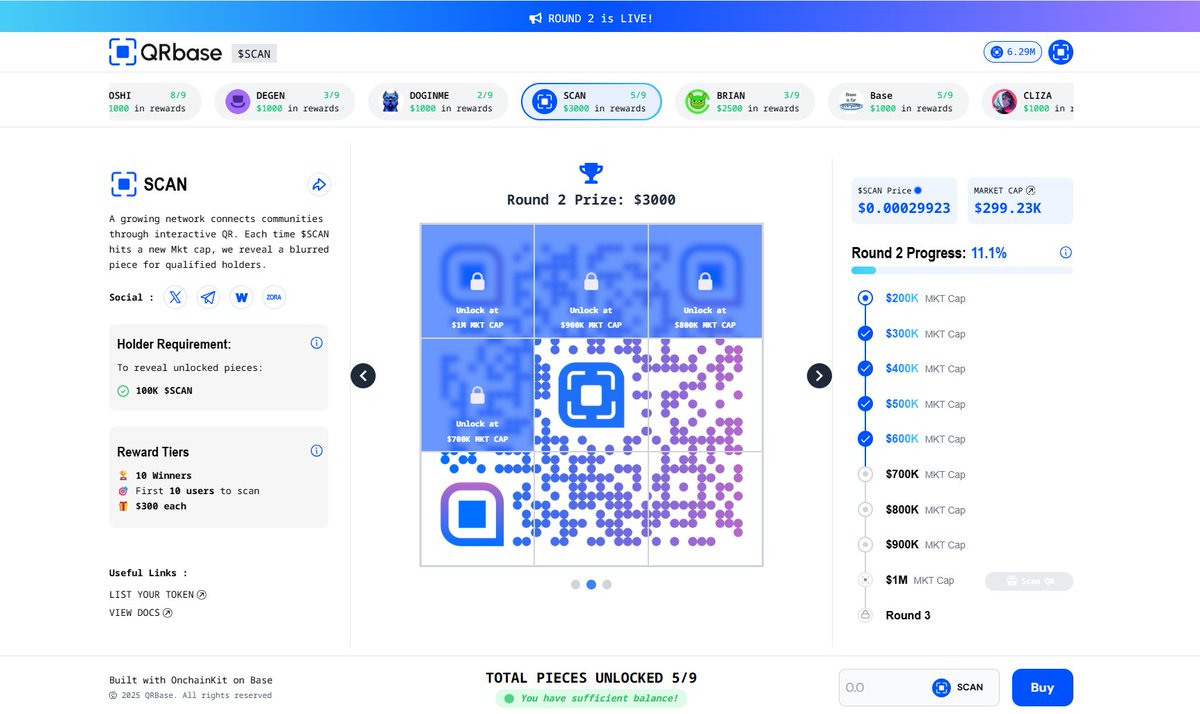Click the SCAN token selector in buy box

pyautogui.click(x=958, y=687)
